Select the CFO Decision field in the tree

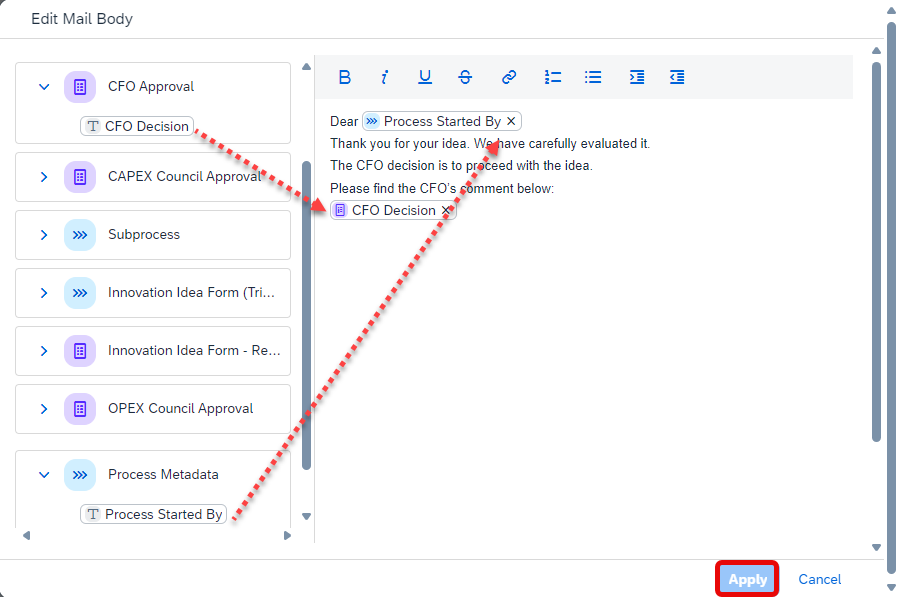pyautogui.click(x=137, y=126)
